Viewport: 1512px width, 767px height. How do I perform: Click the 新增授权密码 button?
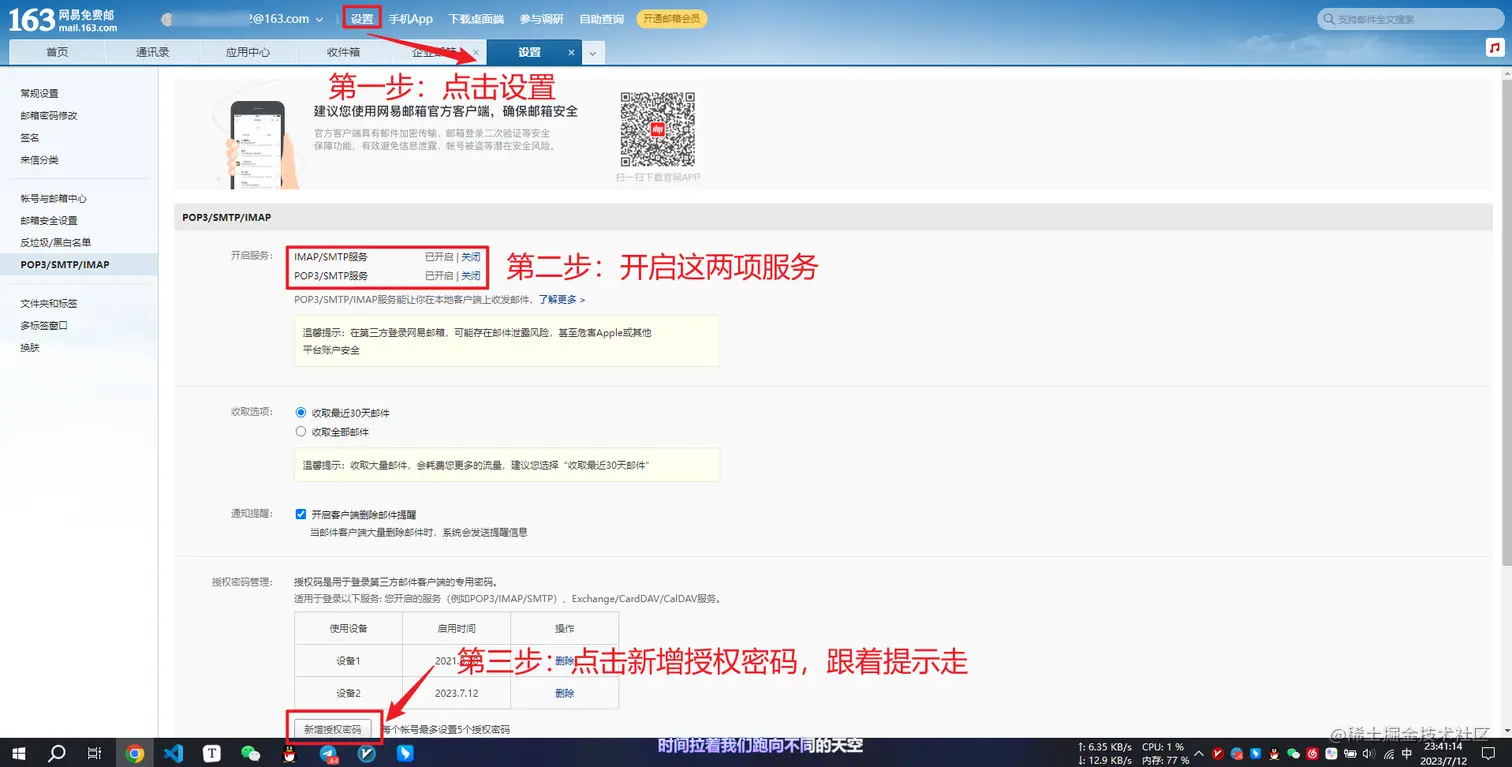(x=335, y=729)
